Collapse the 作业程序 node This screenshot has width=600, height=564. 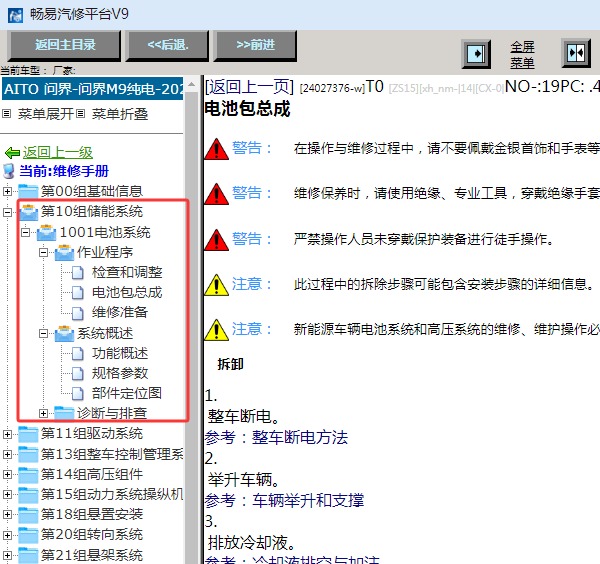pyautogui.click(x=44, y=253)
